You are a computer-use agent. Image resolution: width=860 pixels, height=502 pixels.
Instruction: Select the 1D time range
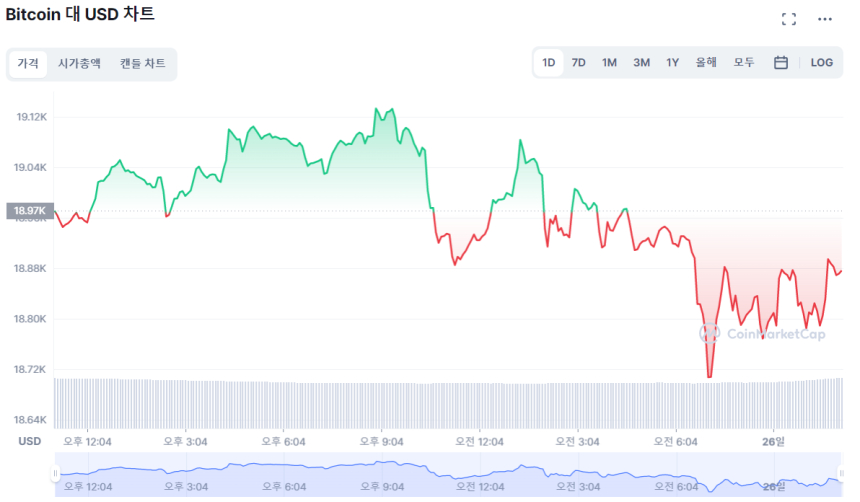pyautogui.click(x=549, y=62)
